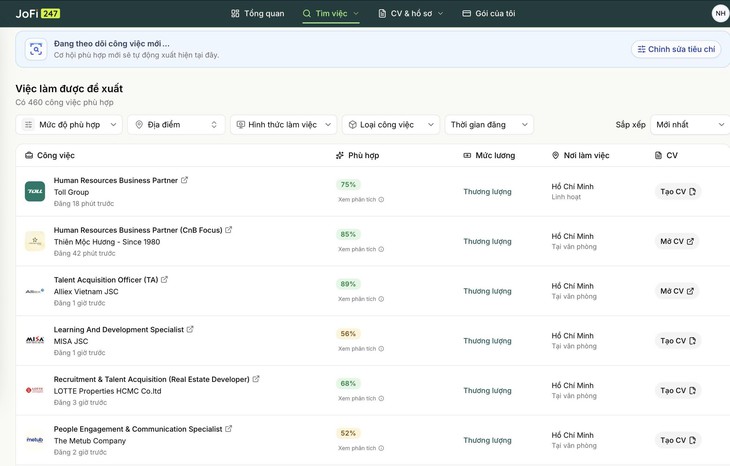Click the 75% match badge
The height and width of the screenshot is (466, 730).
pyautogui.click(x=348, y=185)
